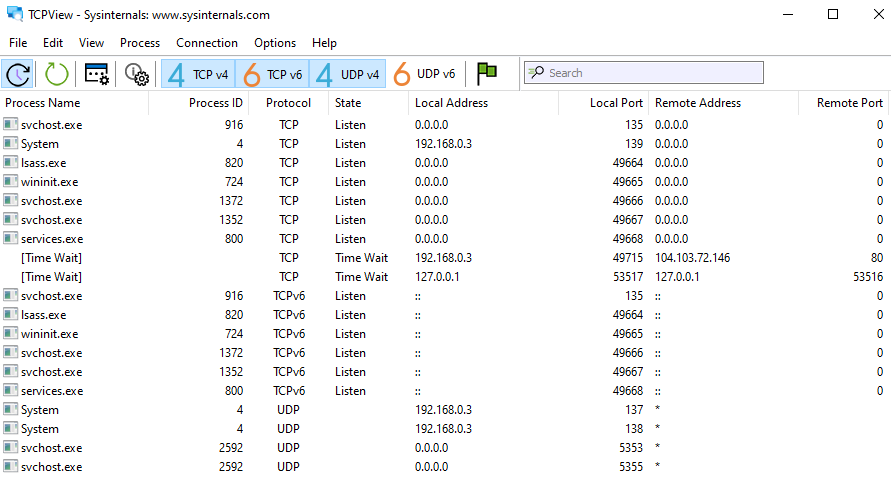Click remote address 104.103.72.146
This screenshot has height=477, width=891.
tap(692, 258)
